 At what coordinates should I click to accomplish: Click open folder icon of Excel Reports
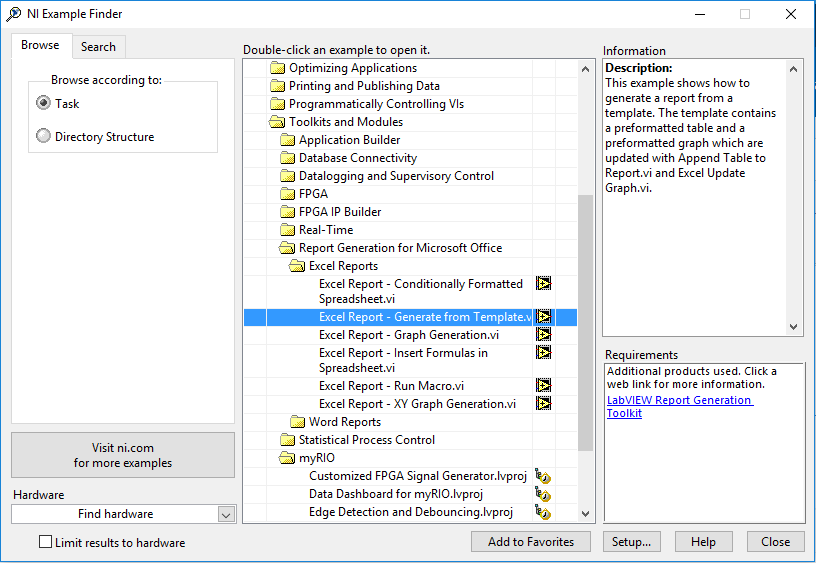click(297, 266)
